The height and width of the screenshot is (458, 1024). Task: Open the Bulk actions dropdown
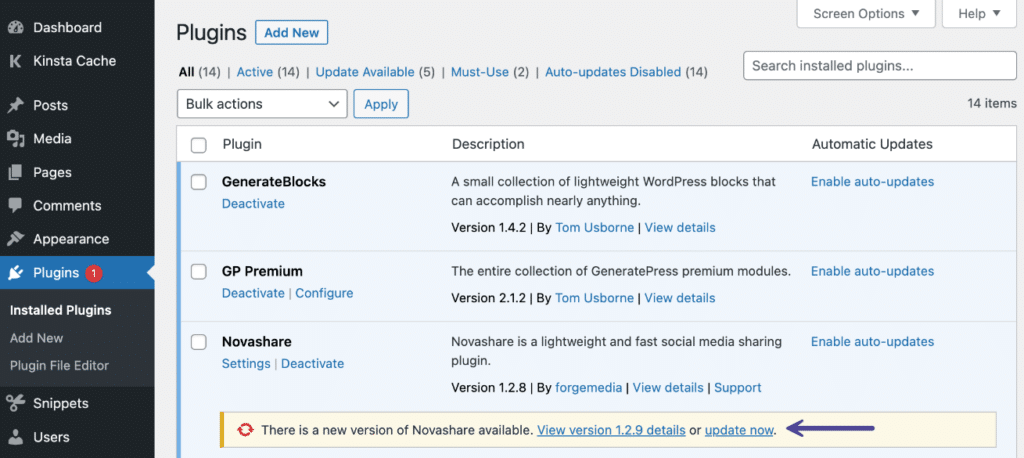[262, 104]
